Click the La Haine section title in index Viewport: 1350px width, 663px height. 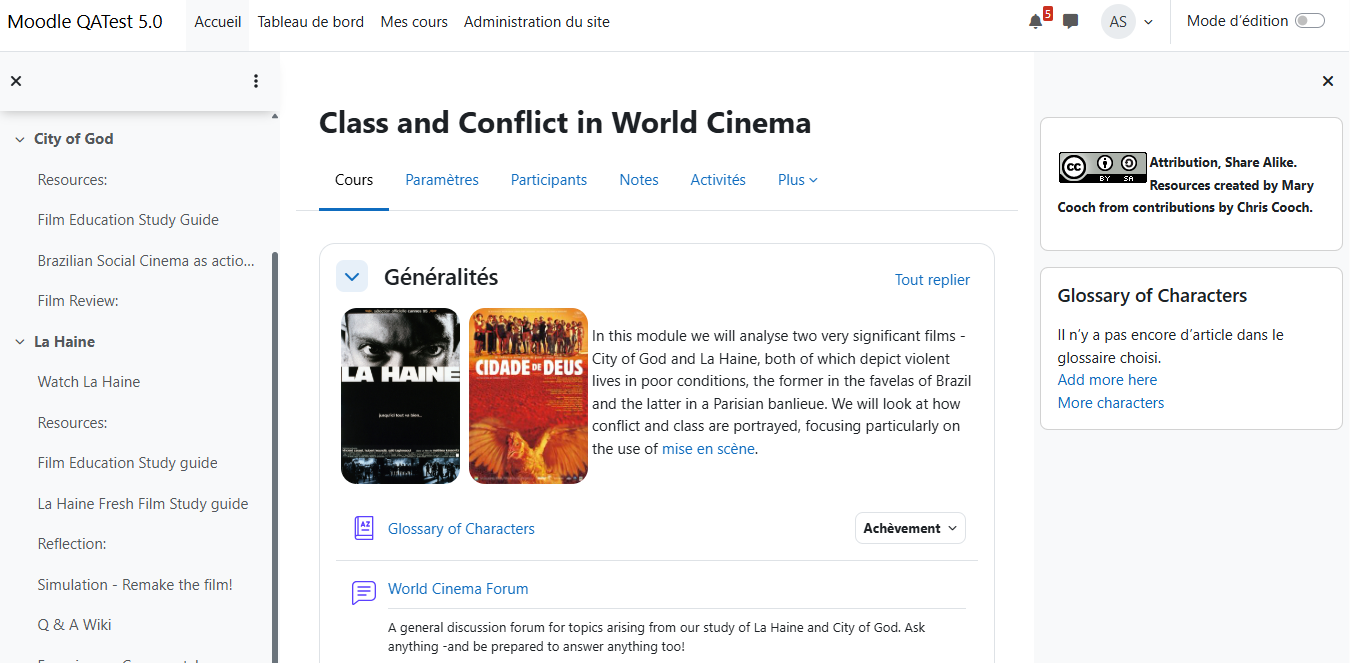[65, 342]
